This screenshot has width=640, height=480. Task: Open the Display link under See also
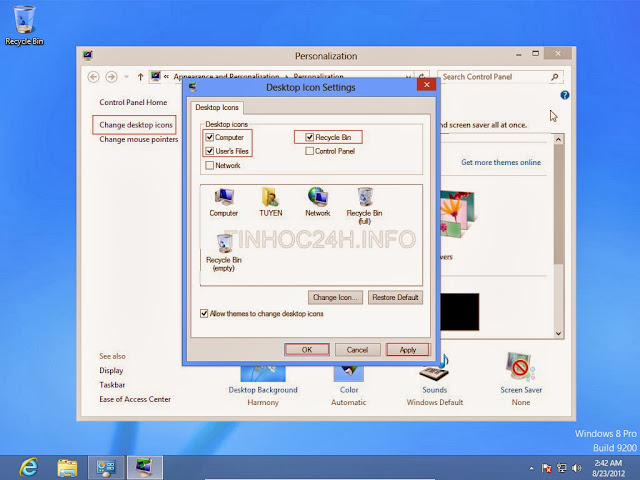(111, 371)
